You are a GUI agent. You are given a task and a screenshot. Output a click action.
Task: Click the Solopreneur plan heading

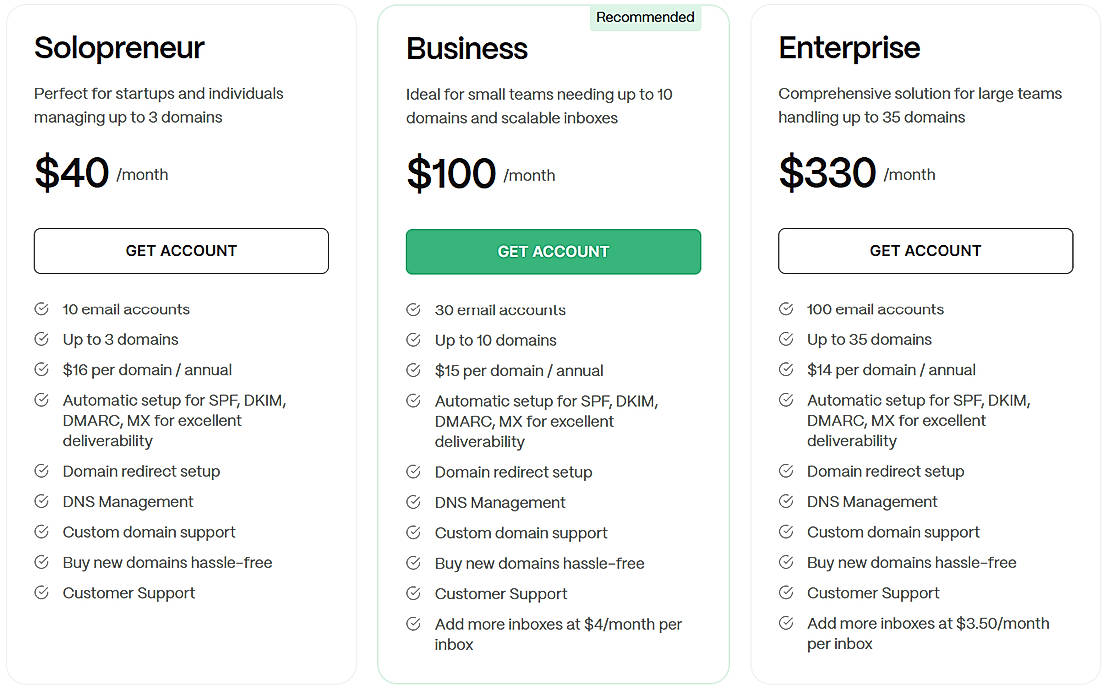pos(119,47)
